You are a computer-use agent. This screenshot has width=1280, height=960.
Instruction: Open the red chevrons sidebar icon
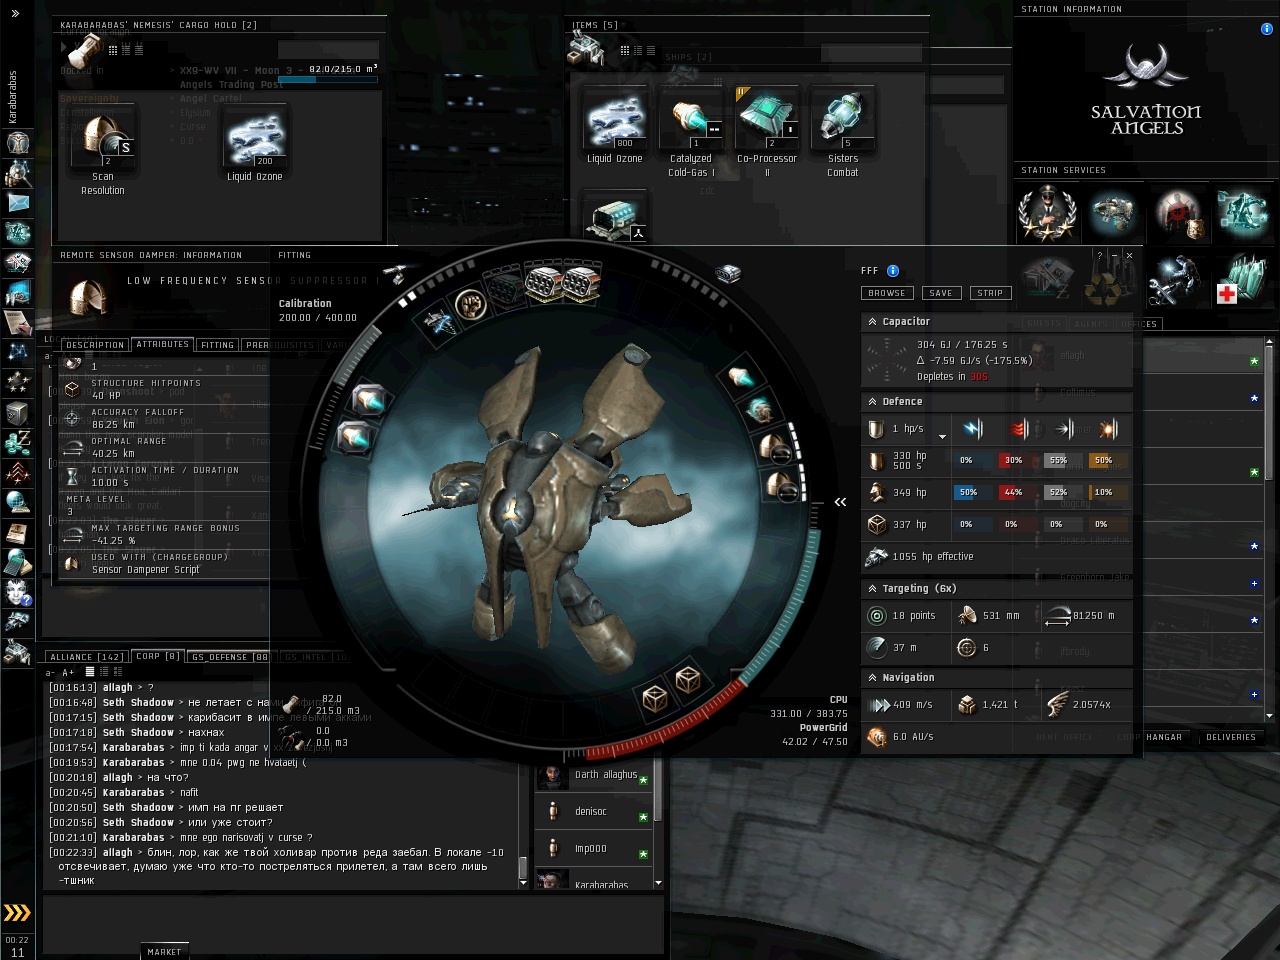coord(18,472)
